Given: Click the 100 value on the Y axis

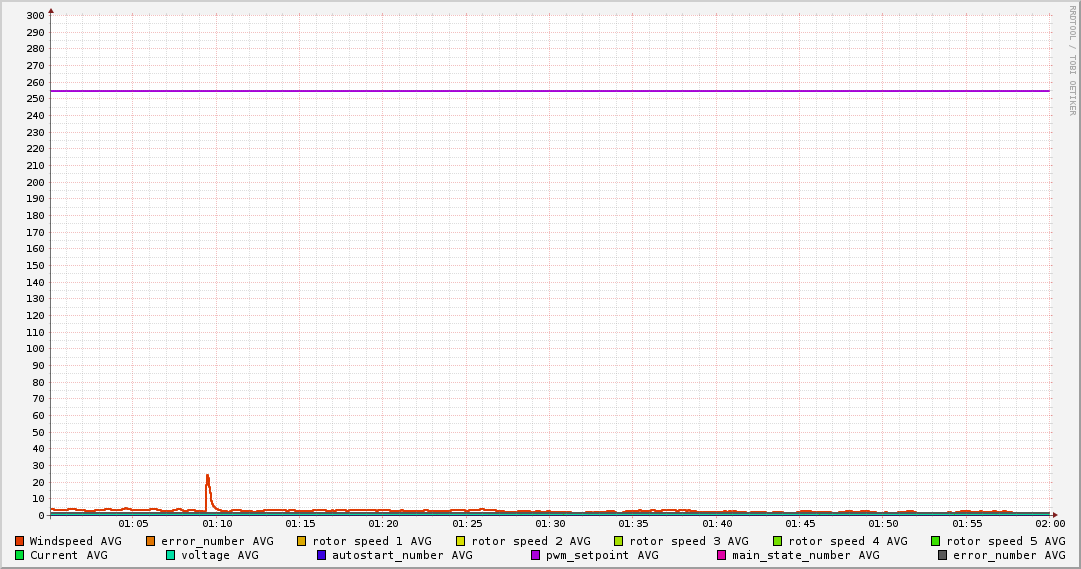Looking at the screenshot, I should coord(35,348).
